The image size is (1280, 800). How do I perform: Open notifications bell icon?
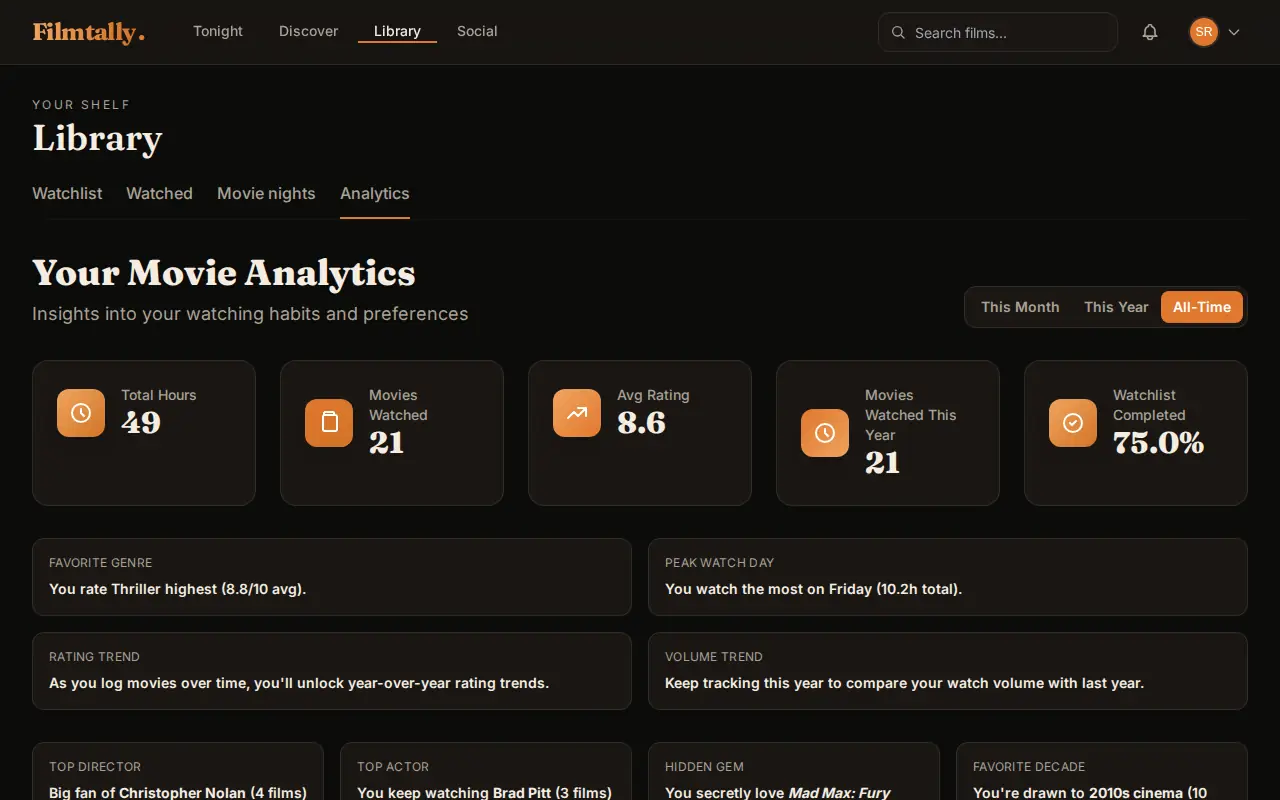(1150, 32)
